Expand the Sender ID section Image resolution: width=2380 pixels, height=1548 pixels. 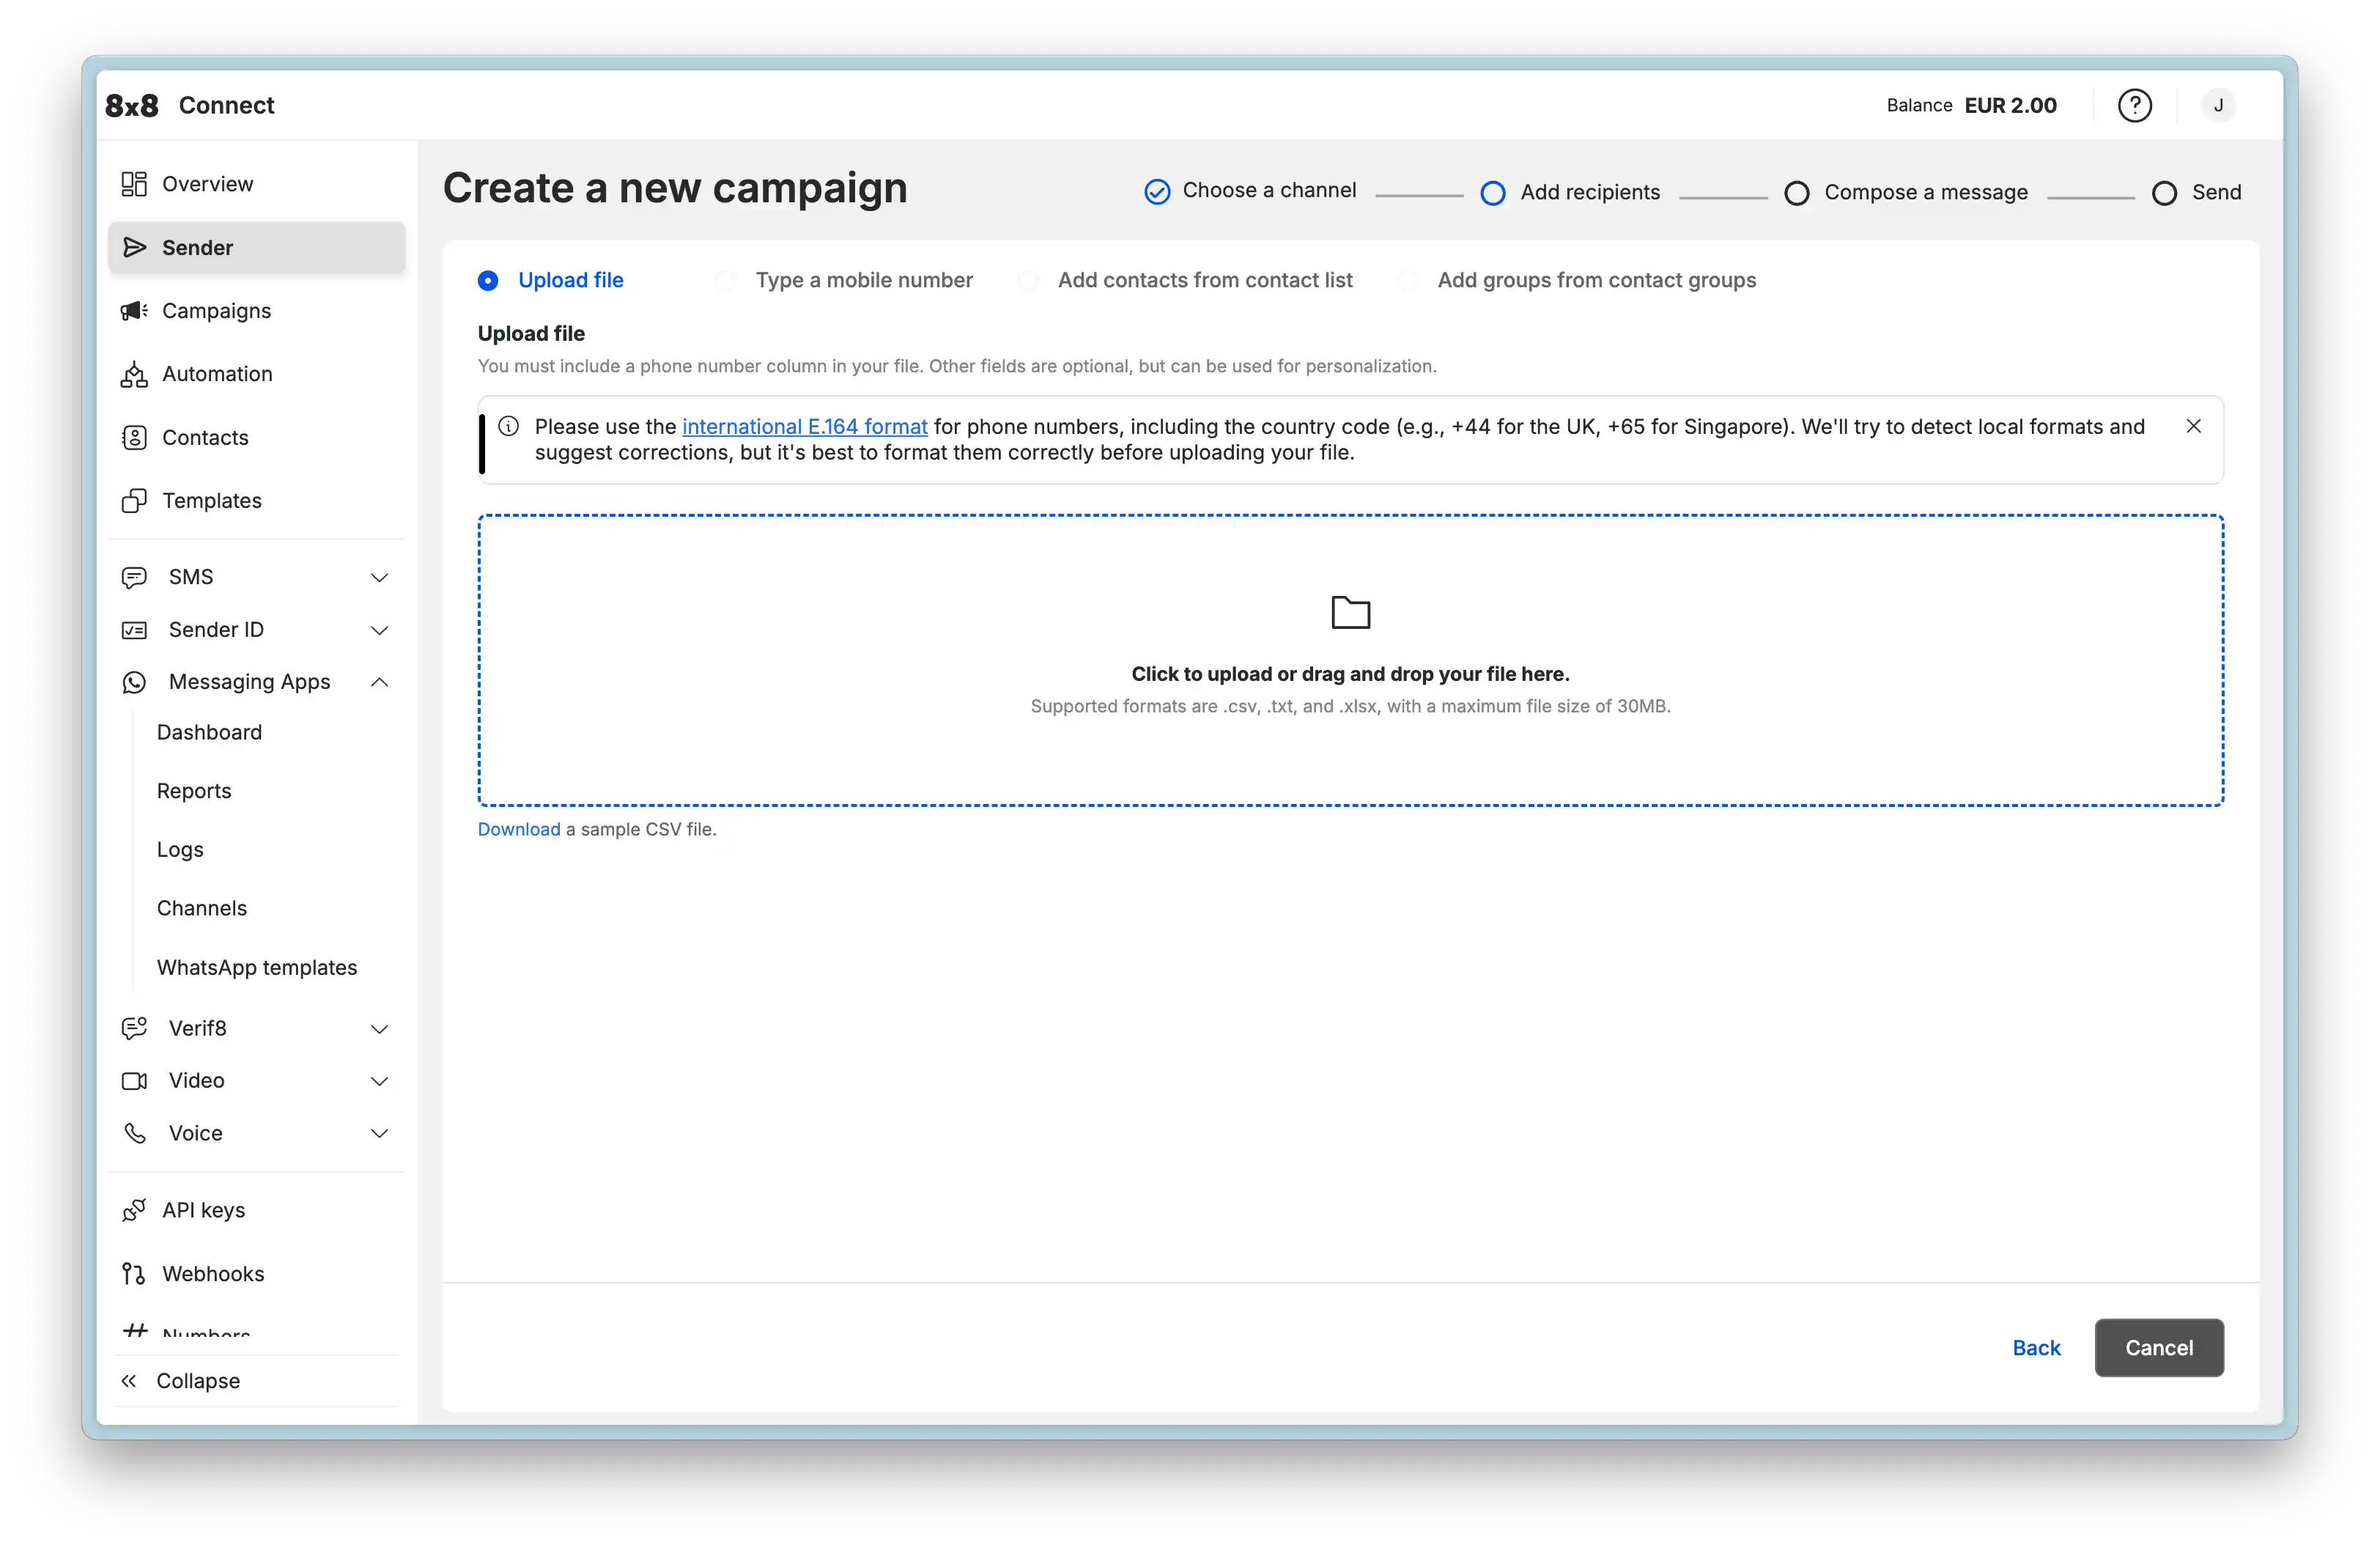[x=379, y=630]
